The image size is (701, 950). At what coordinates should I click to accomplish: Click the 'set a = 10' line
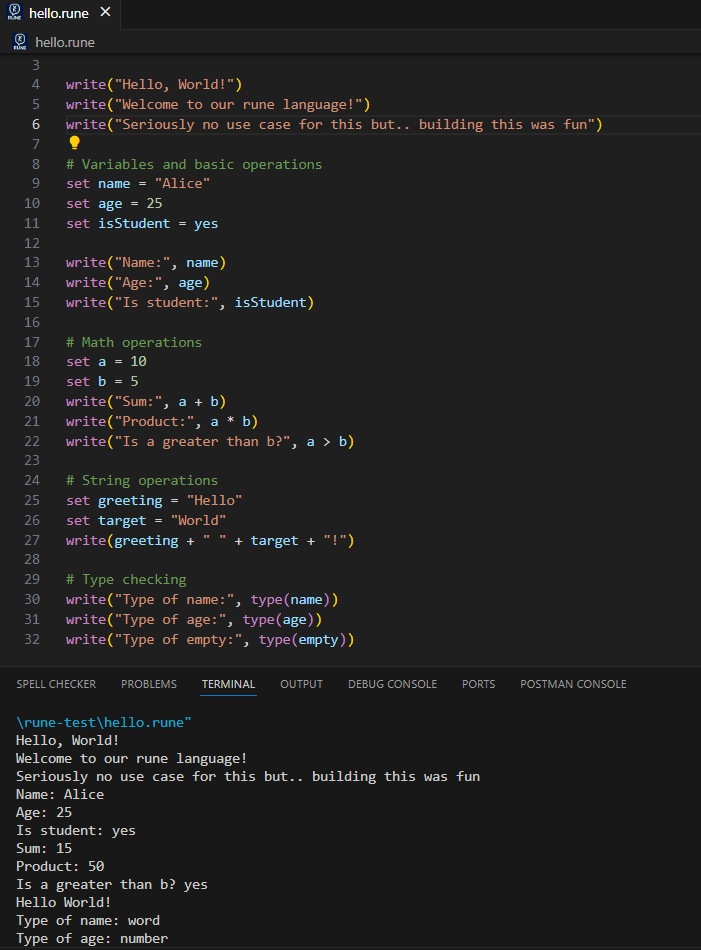tap(106, 362)
